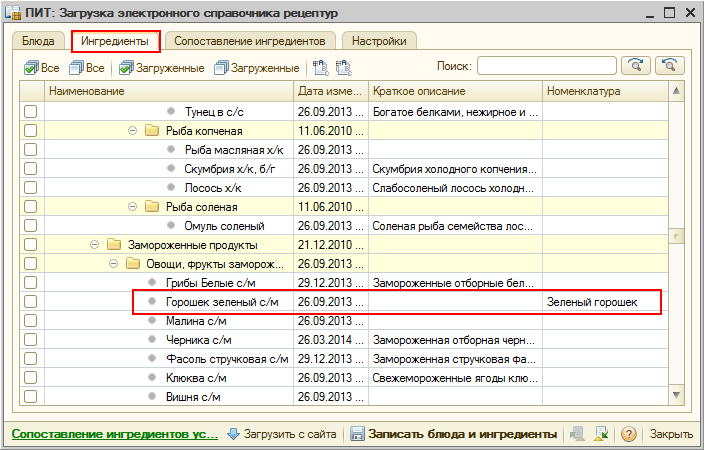This screenshot has width=704, height=450.
Task: Click the search forward icon next to Поиск
Action: point(635,66)
